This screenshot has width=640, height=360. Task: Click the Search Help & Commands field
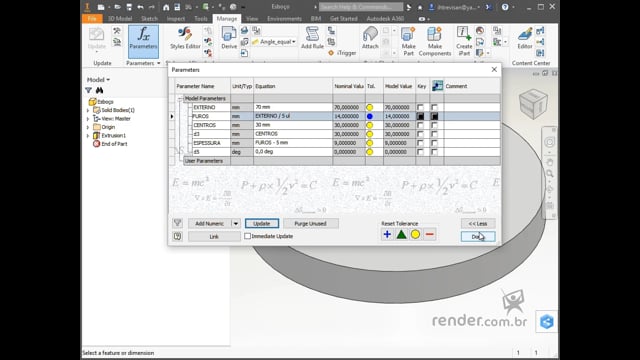(361, 7)
